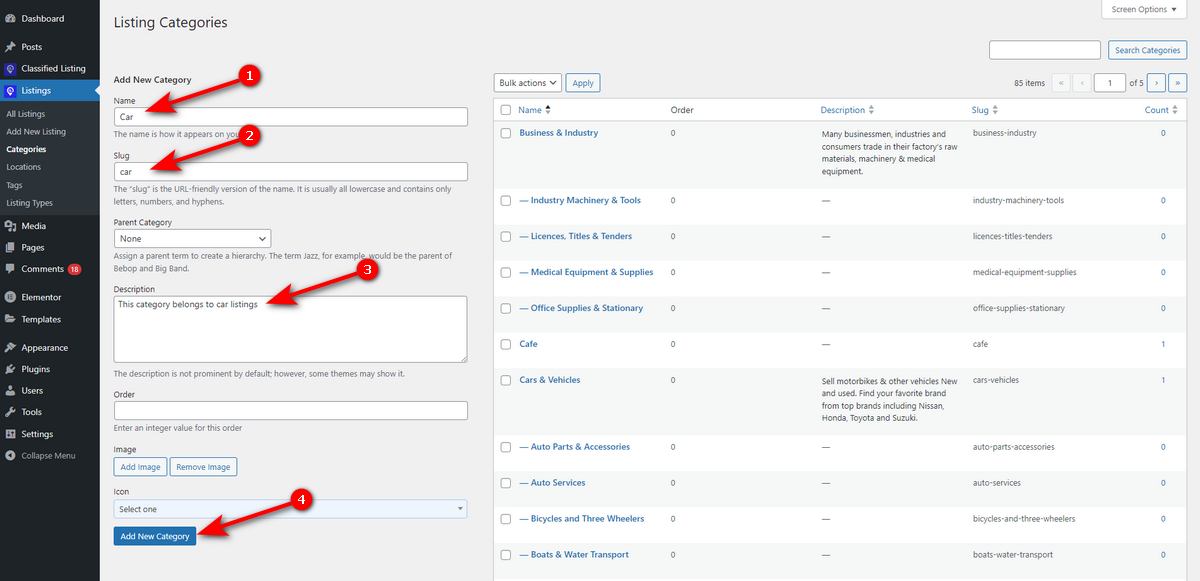
Task: Click the Listings menu icon
Action: [x=9, y=91]
